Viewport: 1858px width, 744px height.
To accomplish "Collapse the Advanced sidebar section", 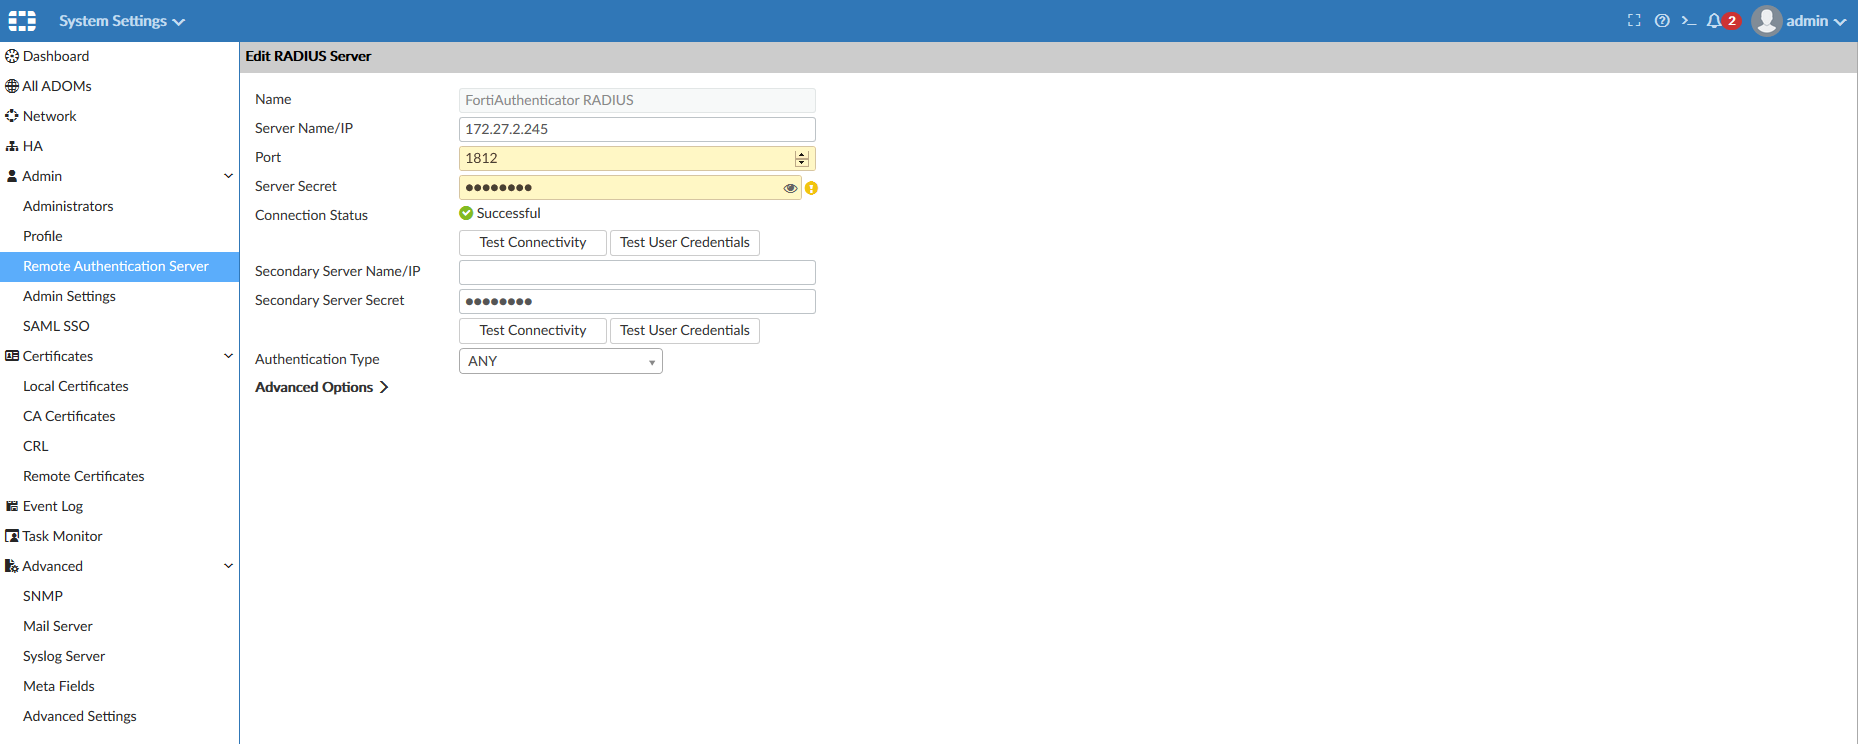I will point(228,566).
